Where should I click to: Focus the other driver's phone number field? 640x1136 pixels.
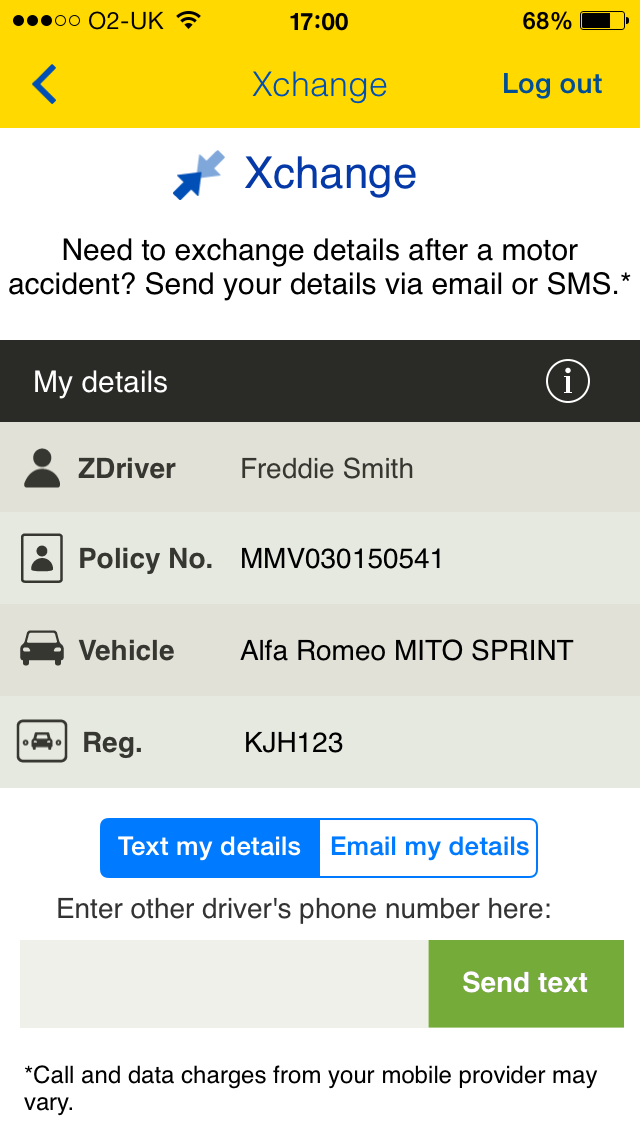point(224,983)
